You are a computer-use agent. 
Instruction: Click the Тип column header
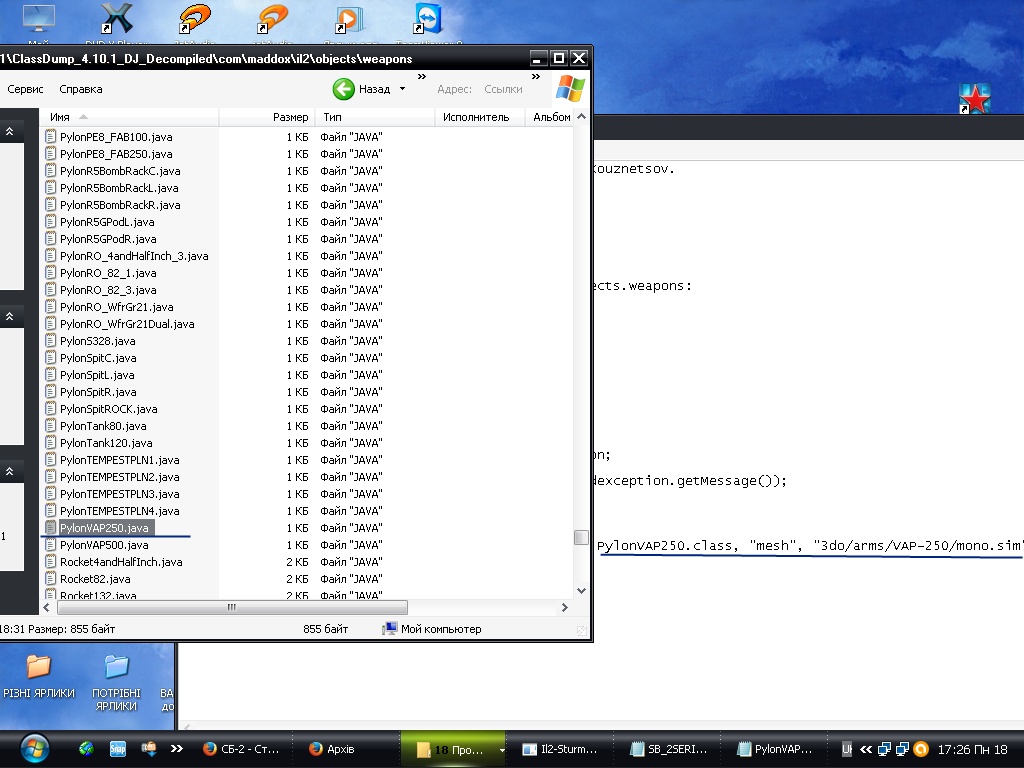[x=333, y=117]
